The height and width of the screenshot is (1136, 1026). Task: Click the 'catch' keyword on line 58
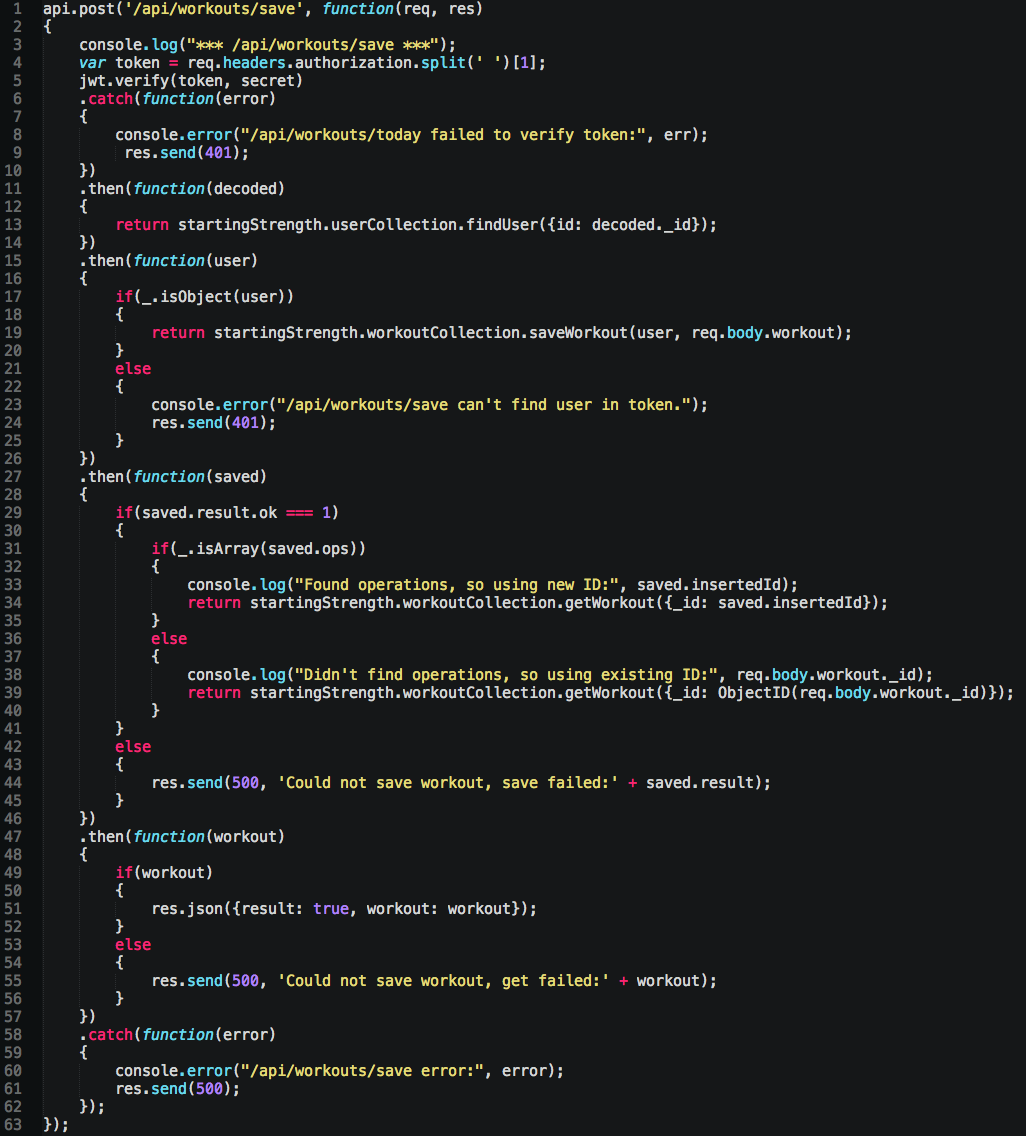pos(111,1035)
